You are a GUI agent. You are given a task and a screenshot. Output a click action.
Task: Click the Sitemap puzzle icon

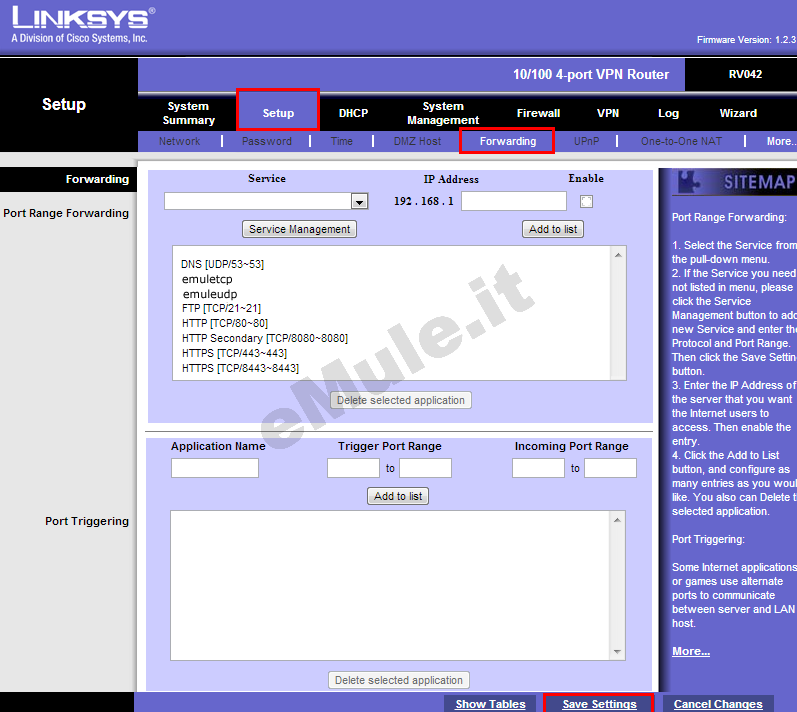coord(689,182)
